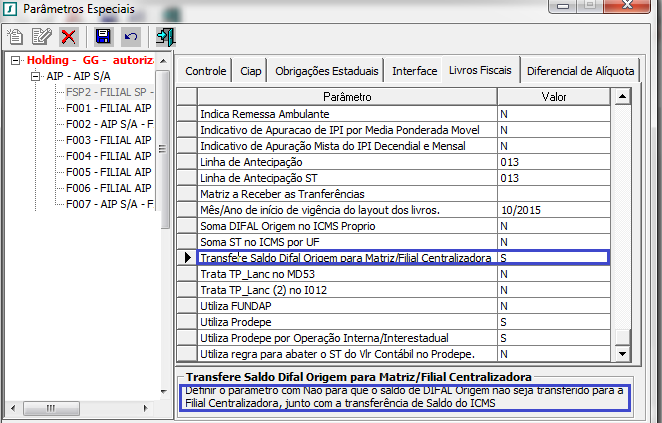Open the Ciap tab
Viewport: 662px width, 423px height.
pos(251,72)
